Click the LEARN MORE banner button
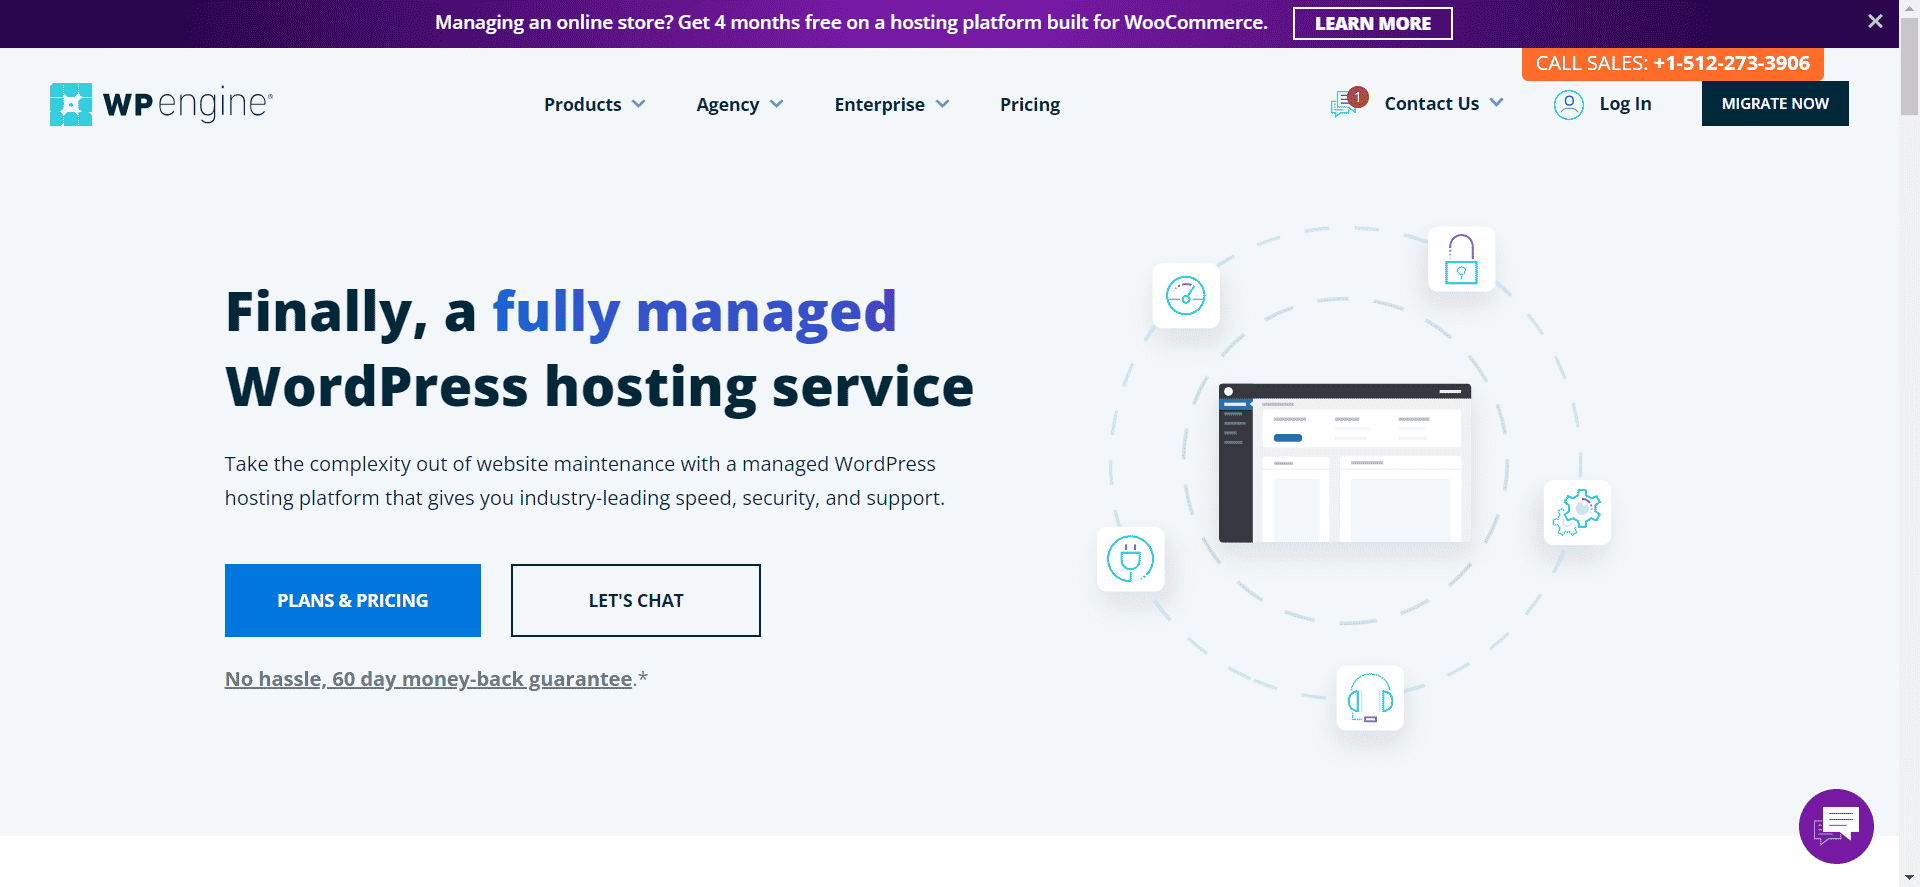1920x887 pixels. click(1372, 23)
